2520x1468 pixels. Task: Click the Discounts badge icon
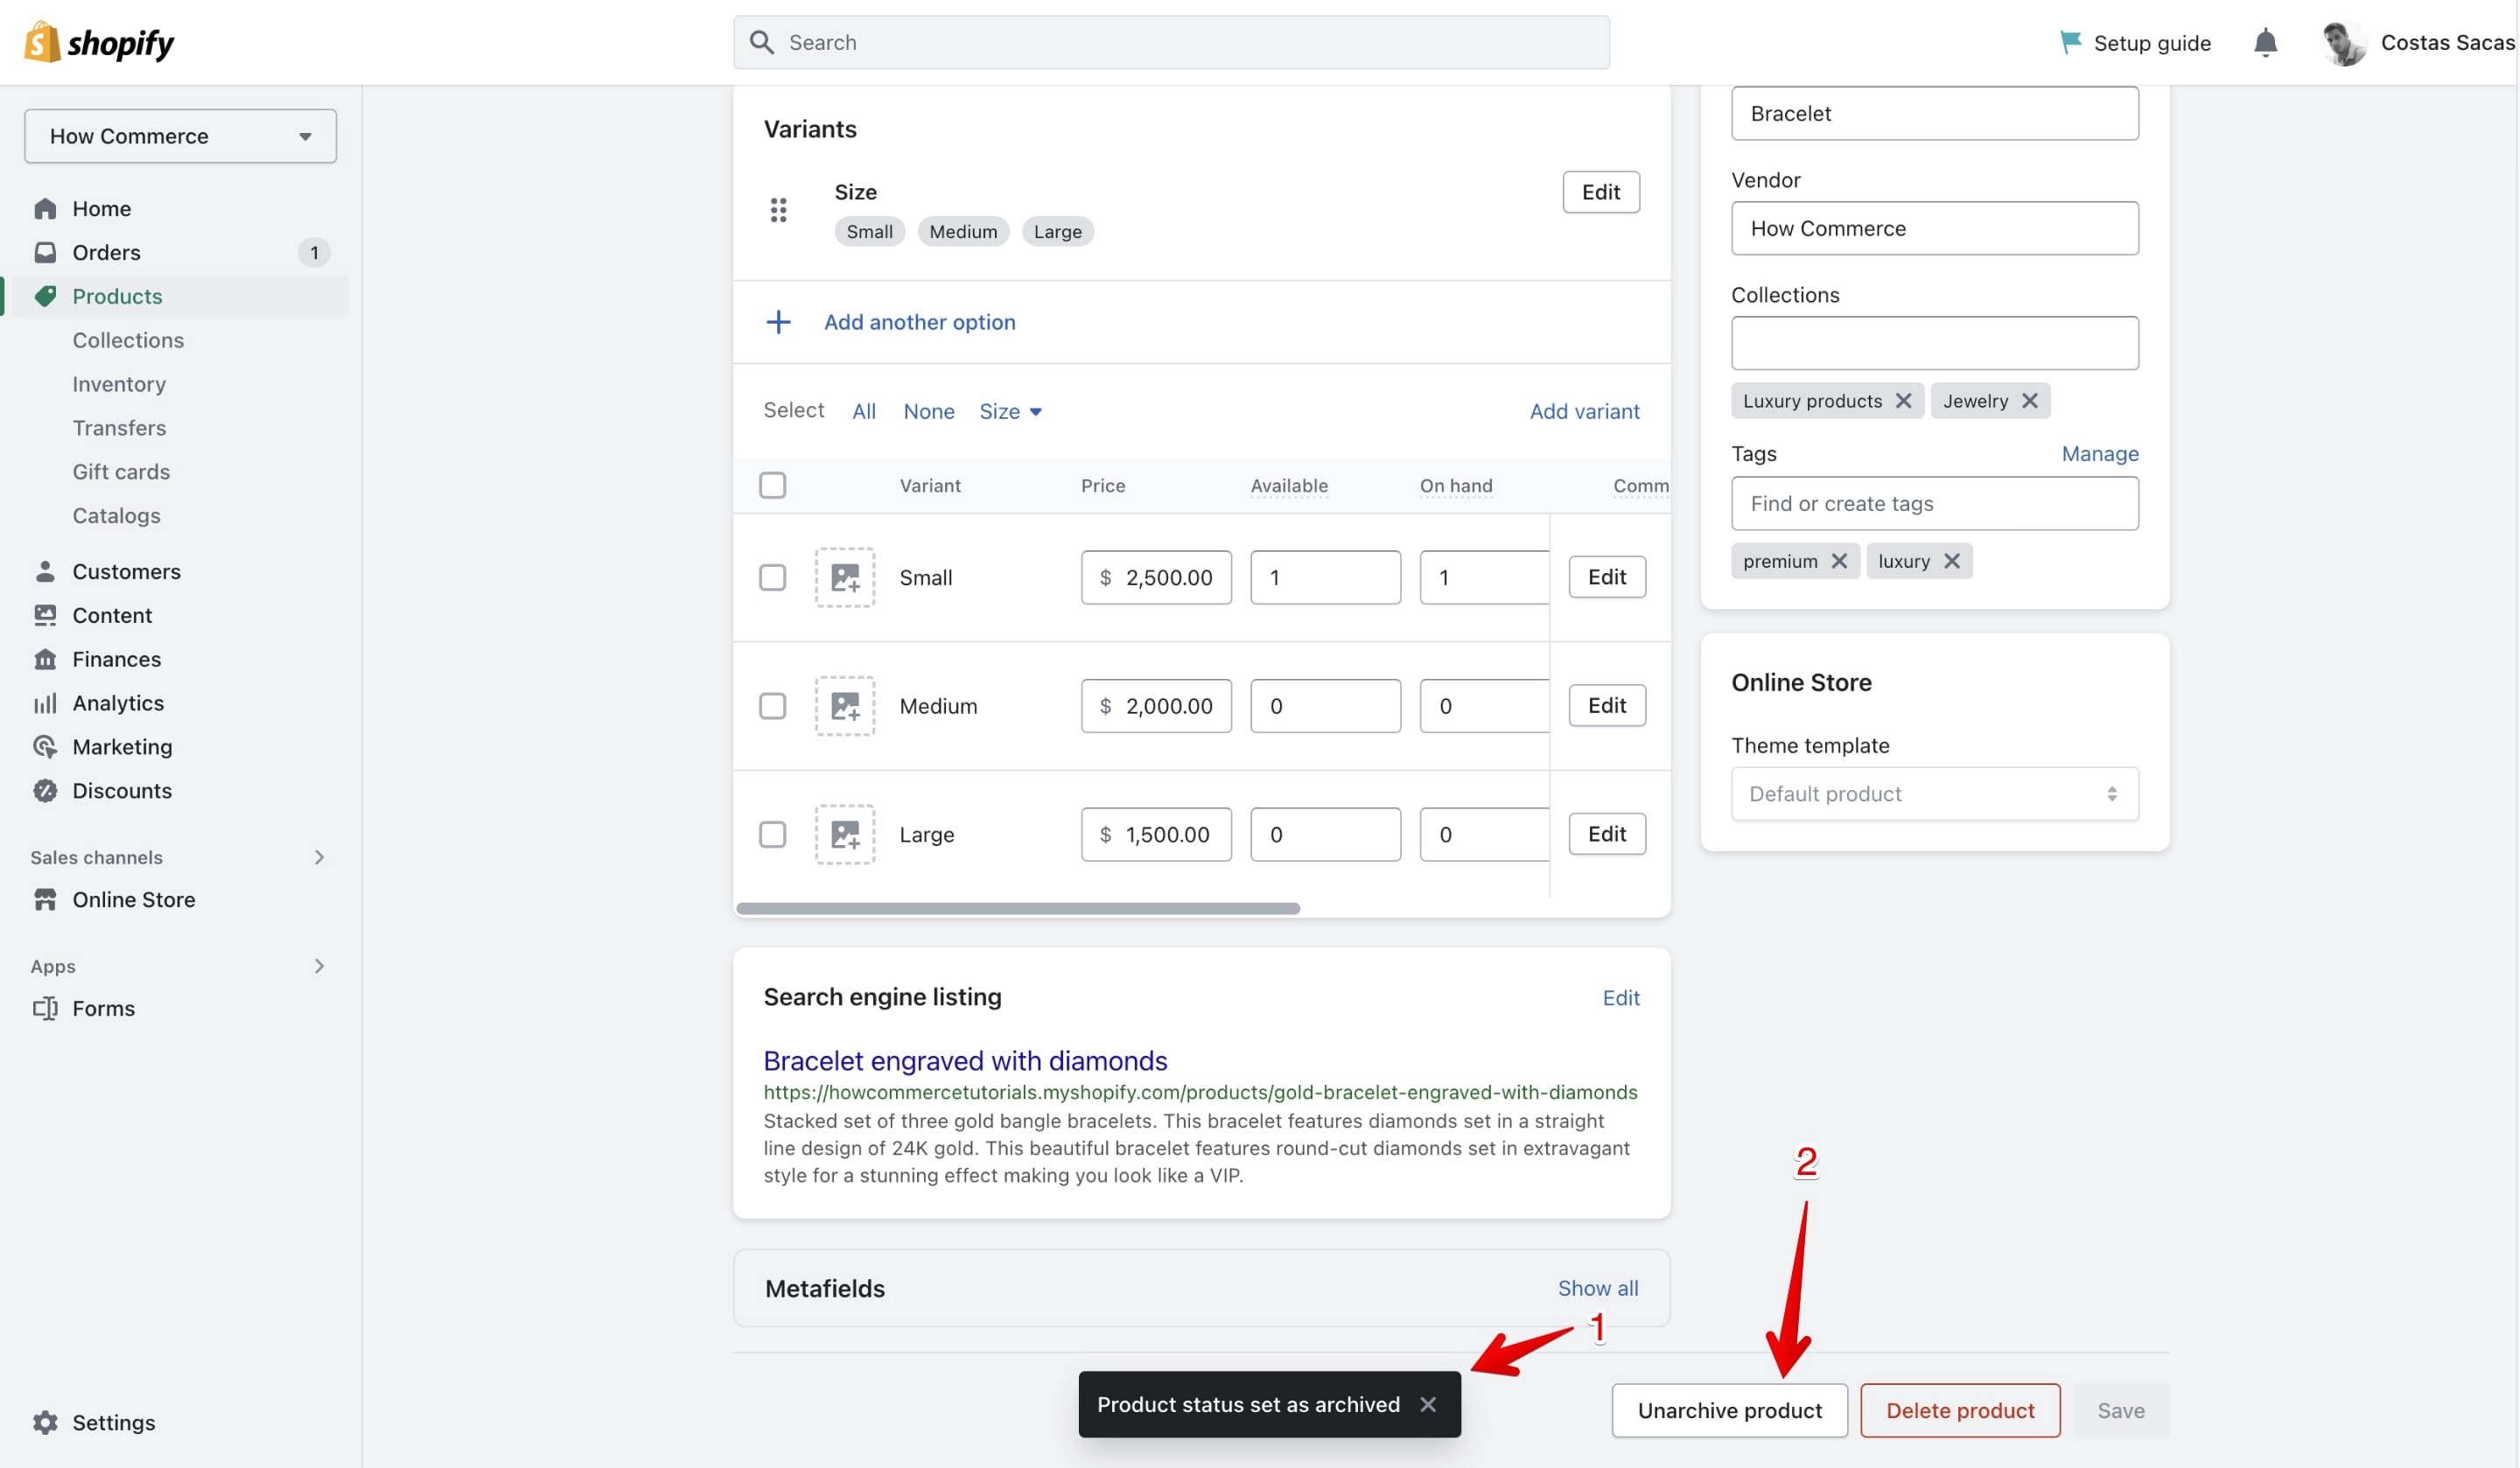point(45,791)
